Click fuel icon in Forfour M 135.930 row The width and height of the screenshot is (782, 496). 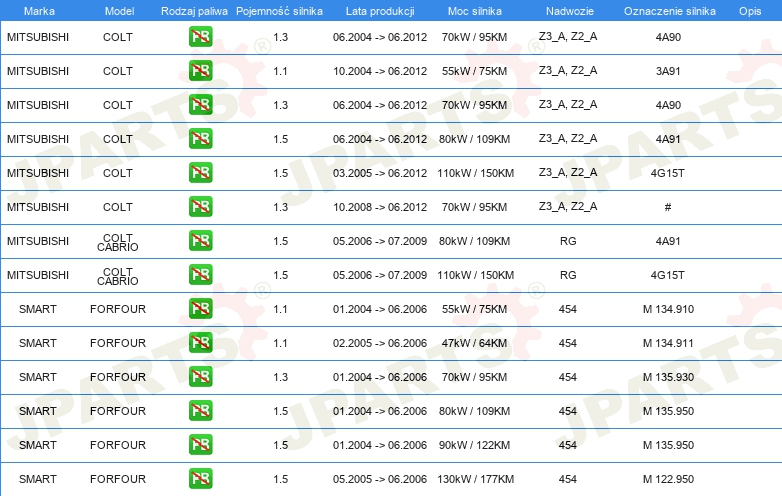point(200,376)
